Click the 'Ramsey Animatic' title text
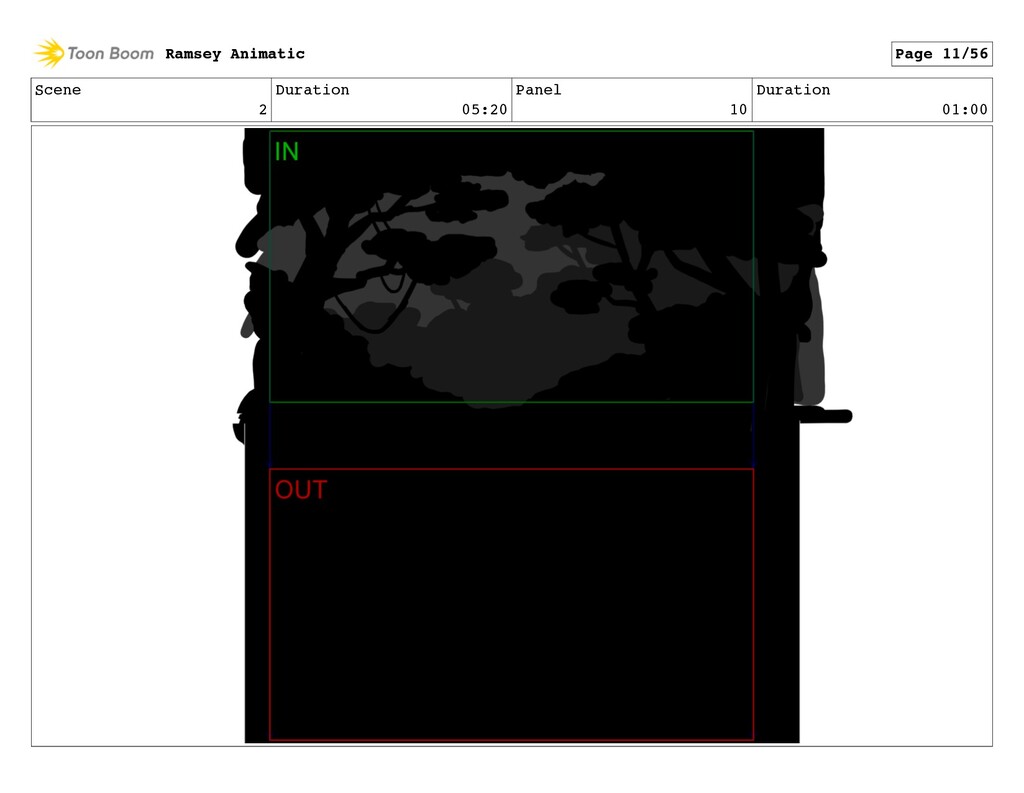This screenshot has height=793, width=1024. click(235, 54)
